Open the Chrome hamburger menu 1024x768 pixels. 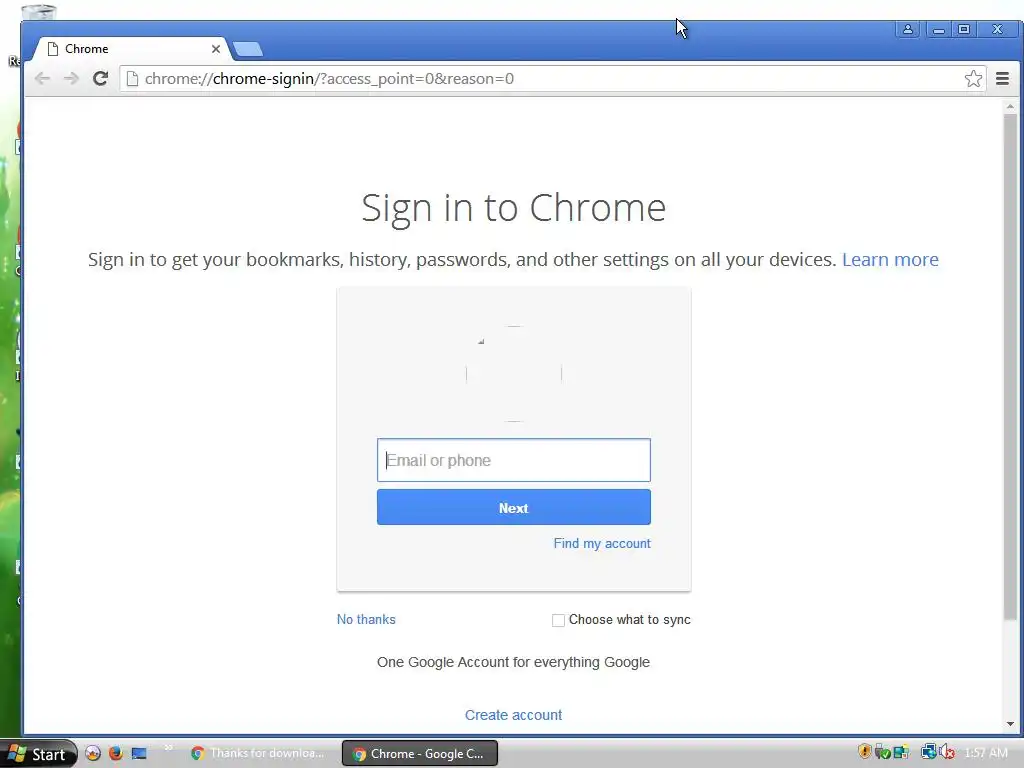click(1002, 78)
